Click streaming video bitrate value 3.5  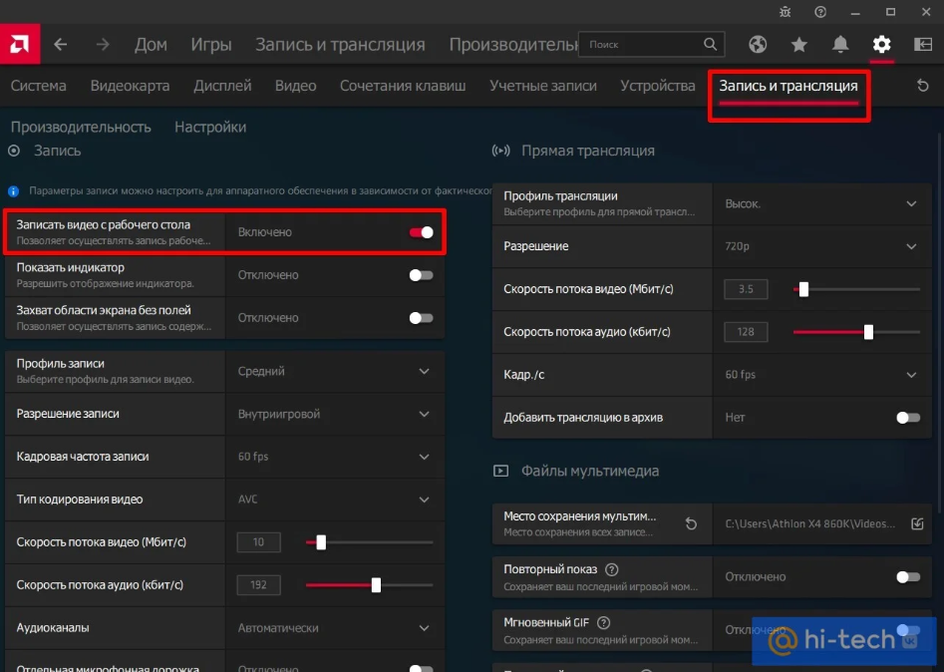(x=746, y=289)
